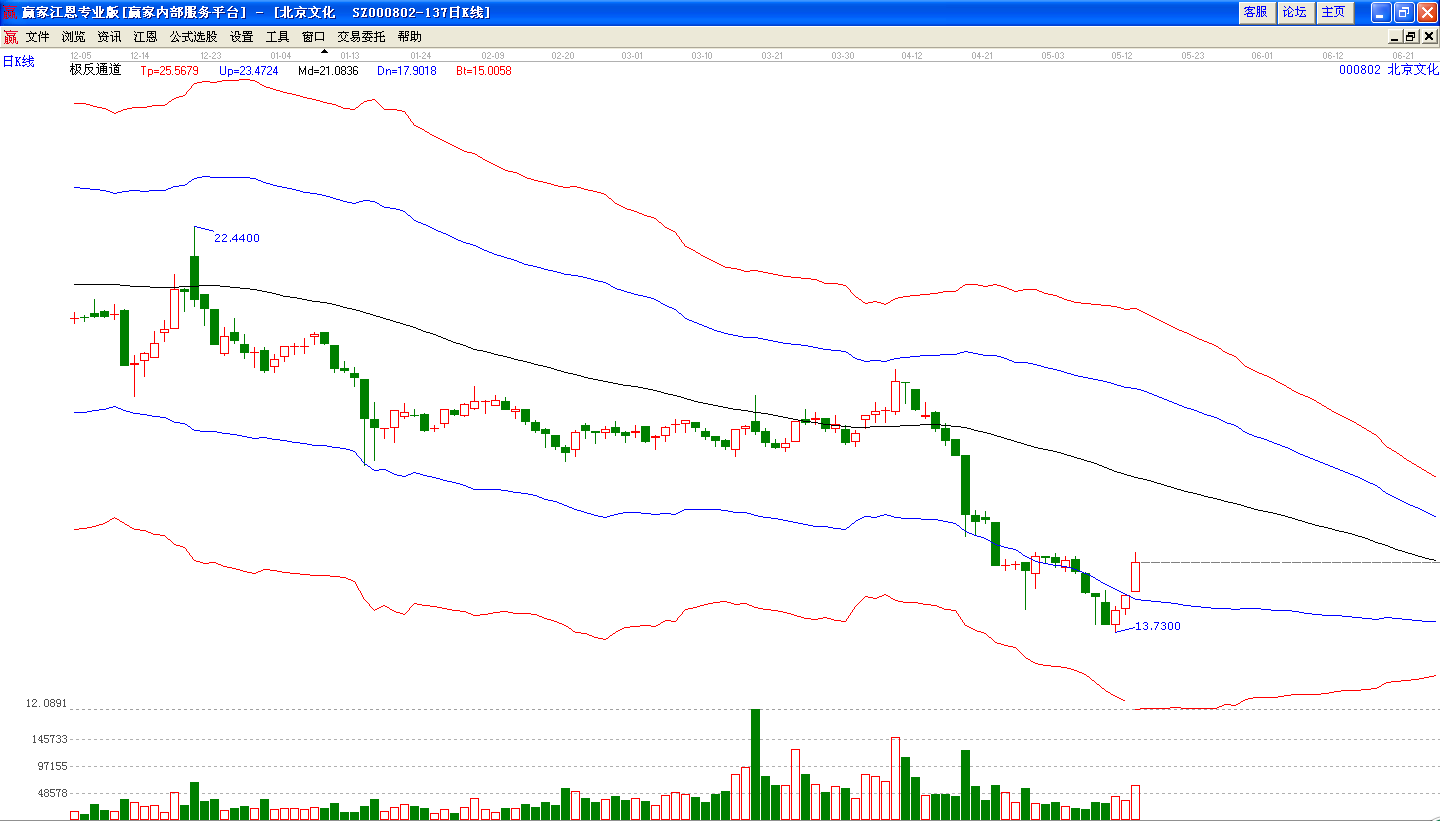Restore the inner chart window
The height and width of the screenshot is (821, 1440).
point(1411,37)
